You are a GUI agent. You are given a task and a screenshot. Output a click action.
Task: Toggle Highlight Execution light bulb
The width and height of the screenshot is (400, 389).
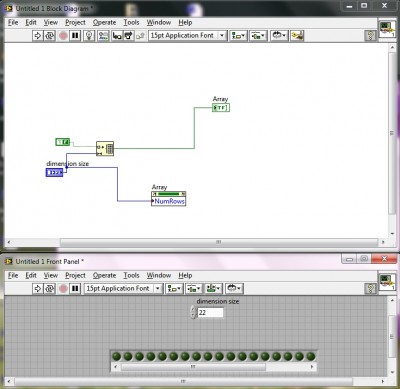point(89,36)
